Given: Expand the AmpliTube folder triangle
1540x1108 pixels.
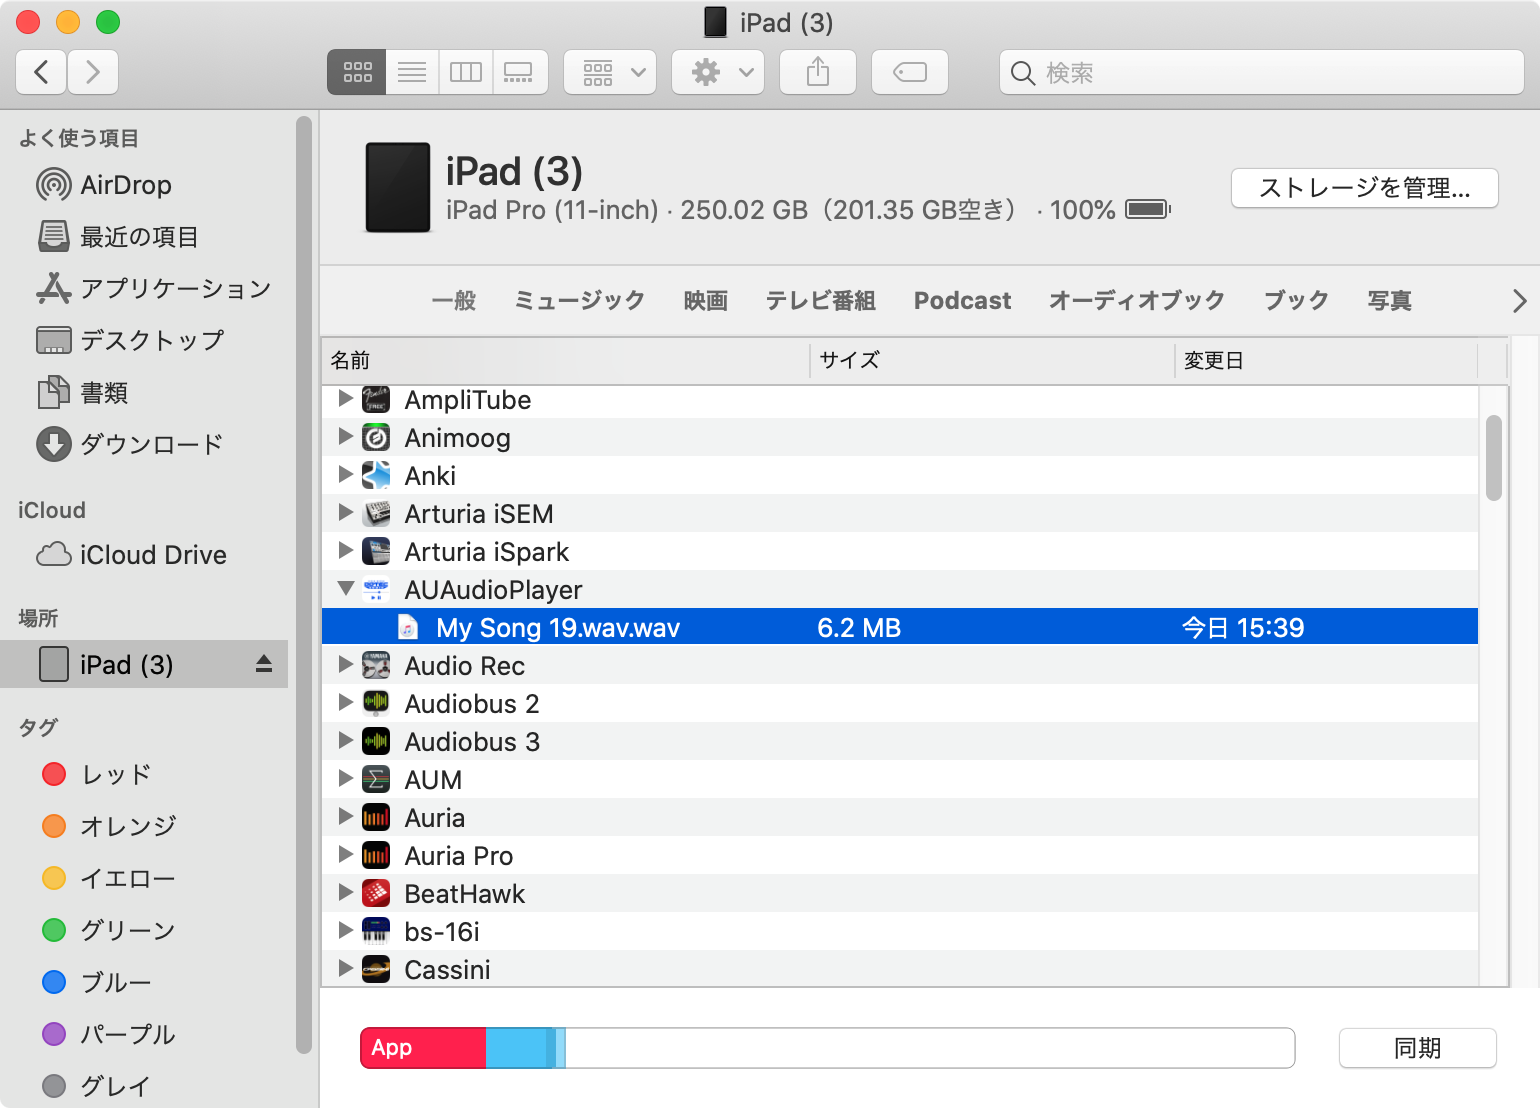Looking at the screenshot, I should [x=346, y=398].
